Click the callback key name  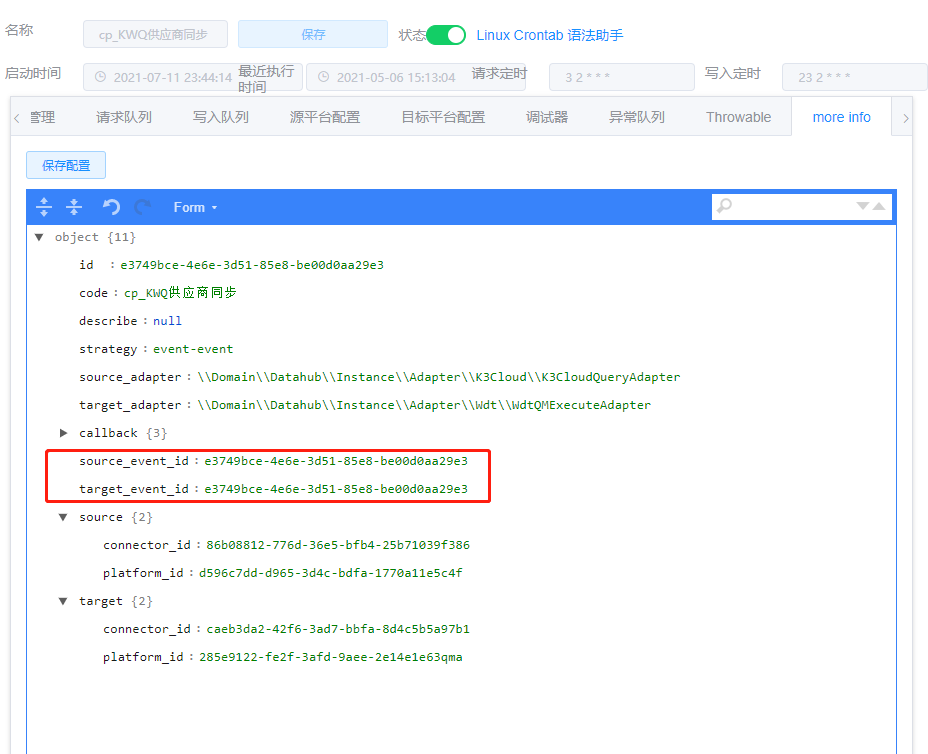[x=108, y=433]
